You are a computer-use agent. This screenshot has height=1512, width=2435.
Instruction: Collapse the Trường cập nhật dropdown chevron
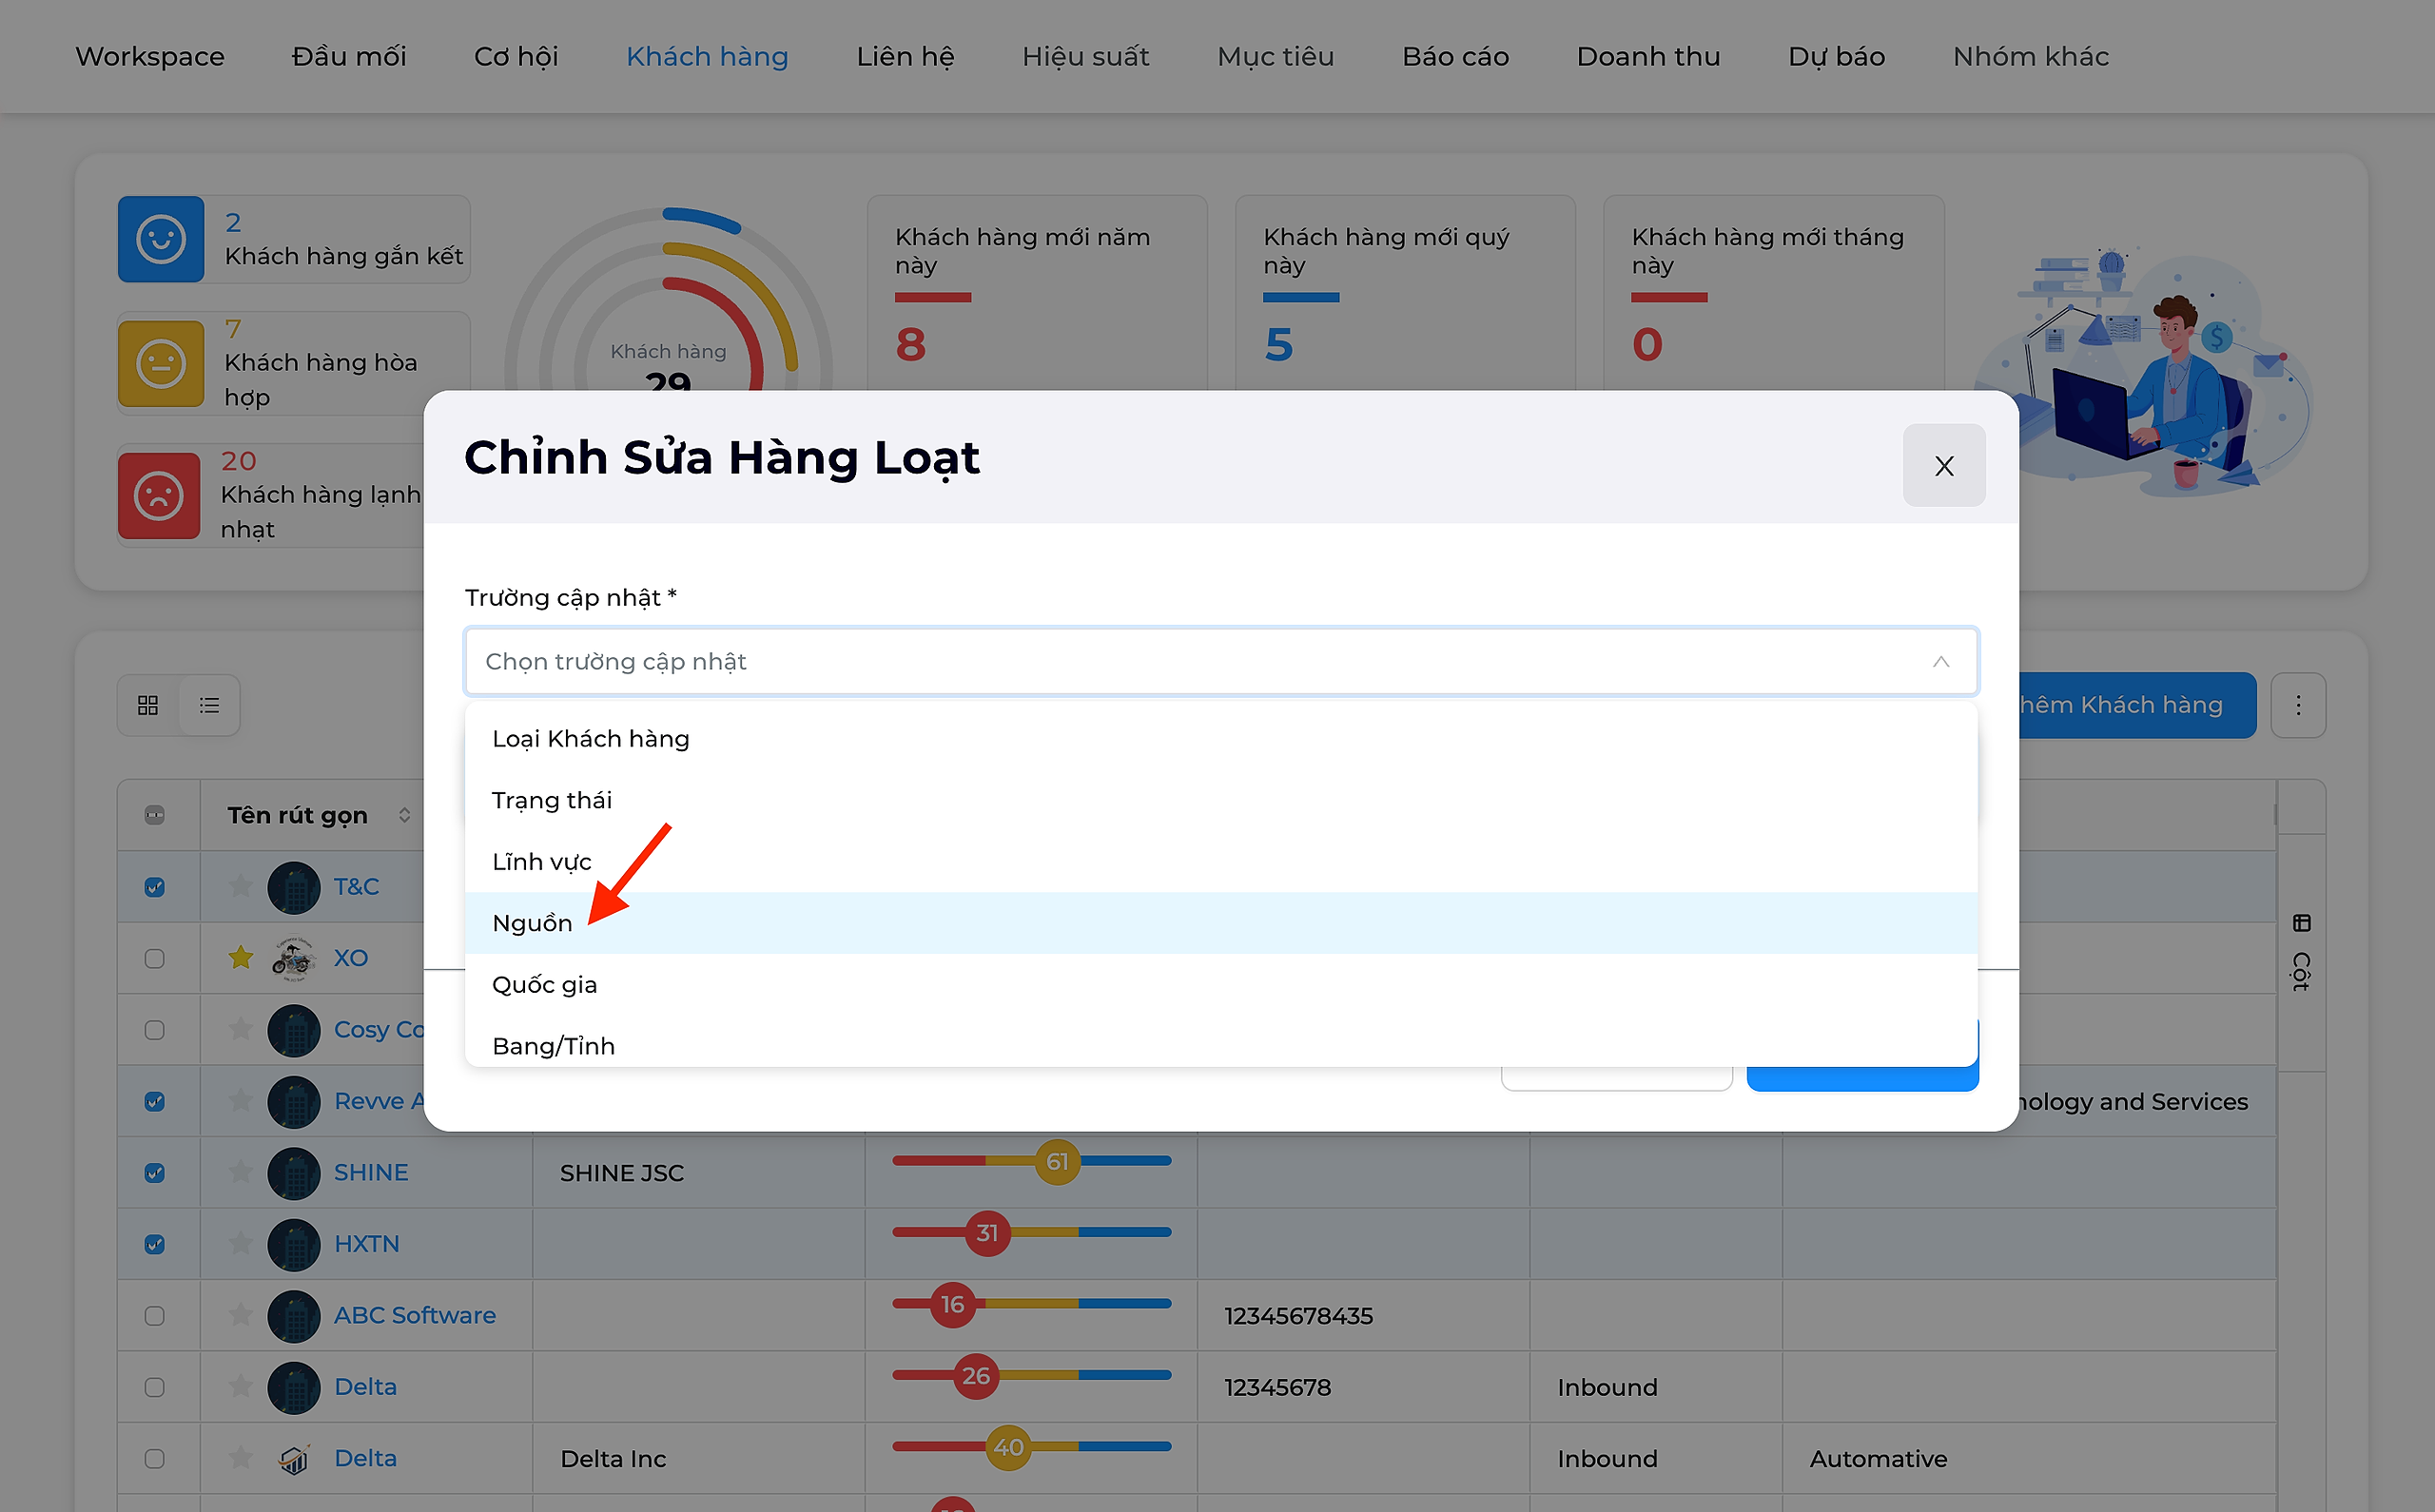point(1940,661)
